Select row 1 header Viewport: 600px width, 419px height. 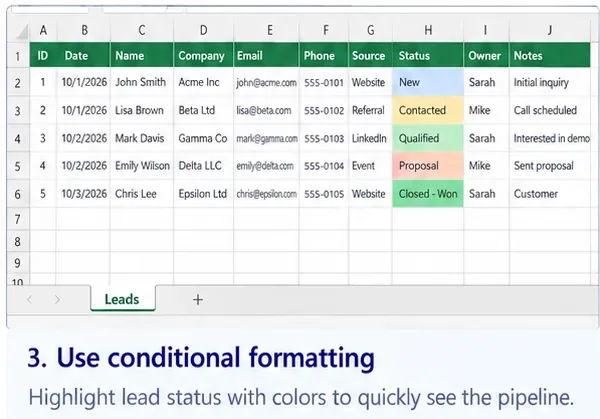pyautogui.click(x=18, y=57)
